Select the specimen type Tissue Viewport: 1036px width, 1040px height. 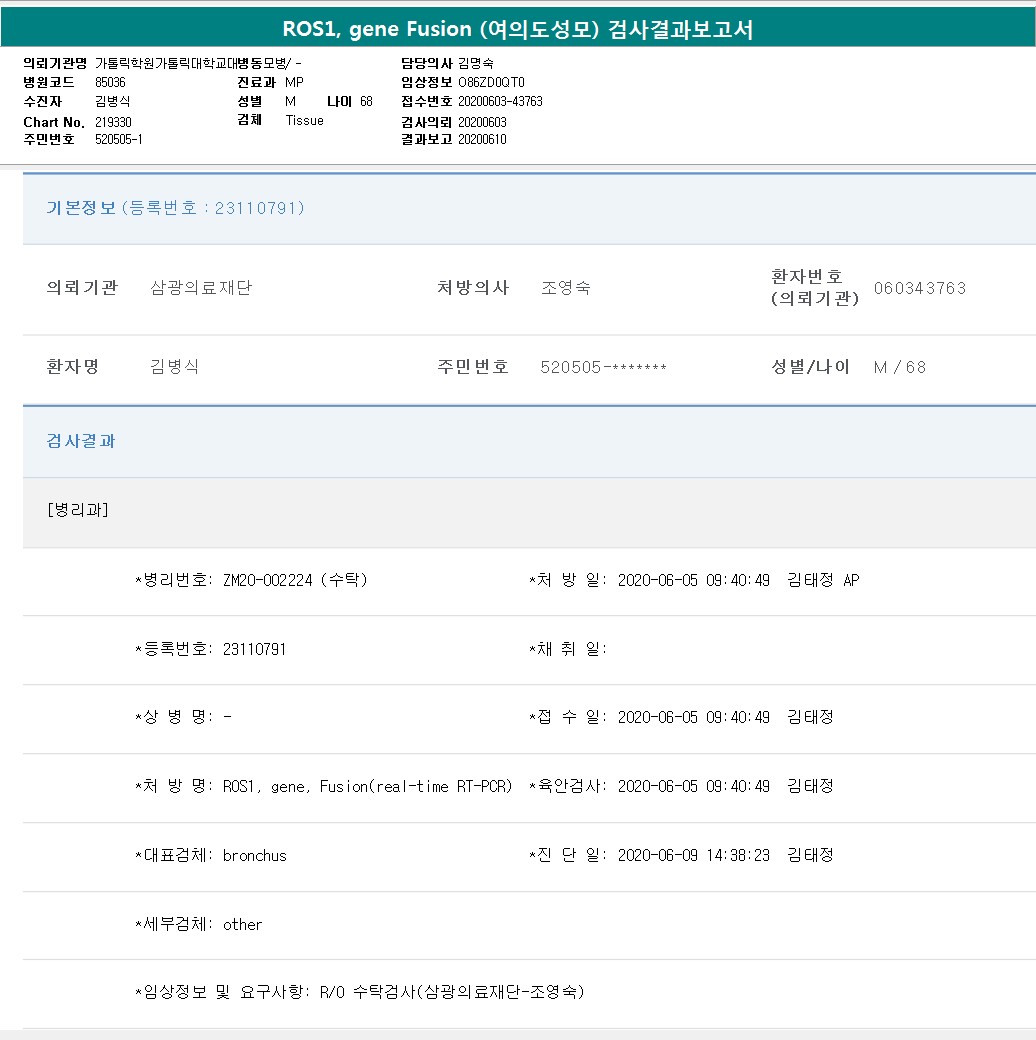[304, 120]
